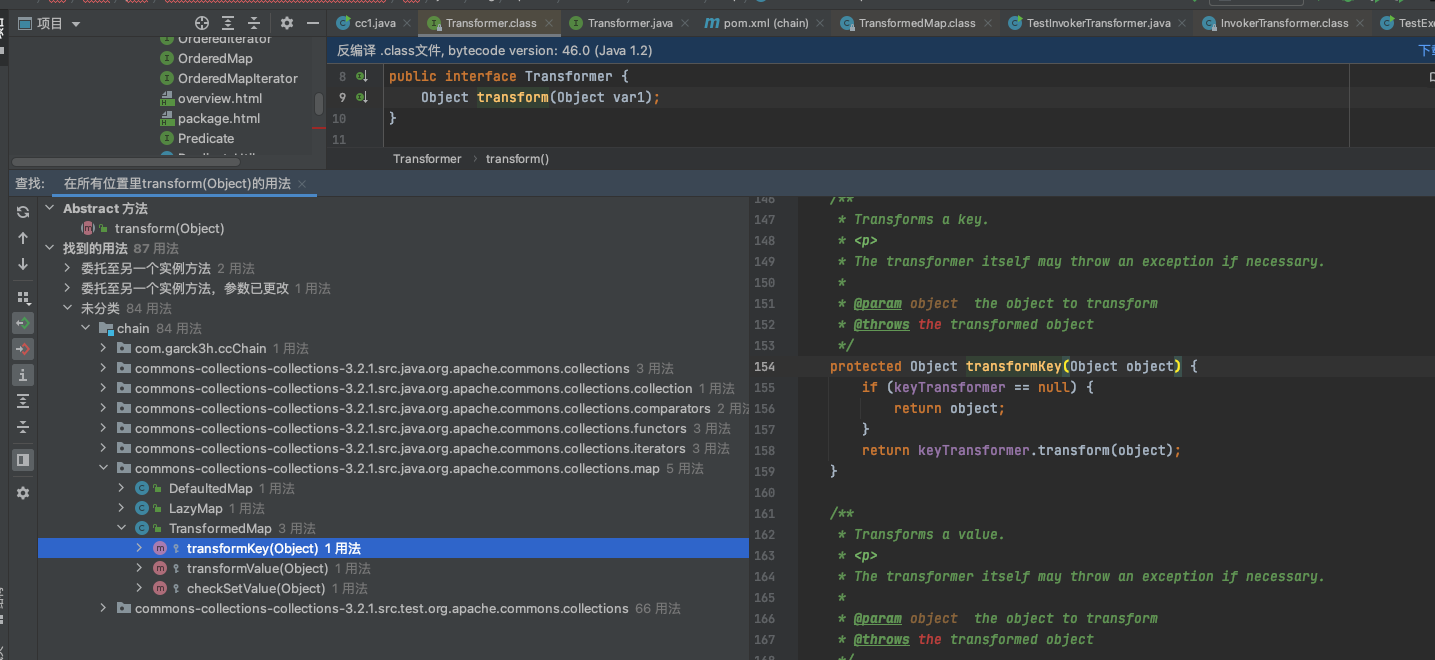Collapse the 找到的用法 node
Image resolution: width=1435 pixels, height=660 pixels.
[50, 248]
